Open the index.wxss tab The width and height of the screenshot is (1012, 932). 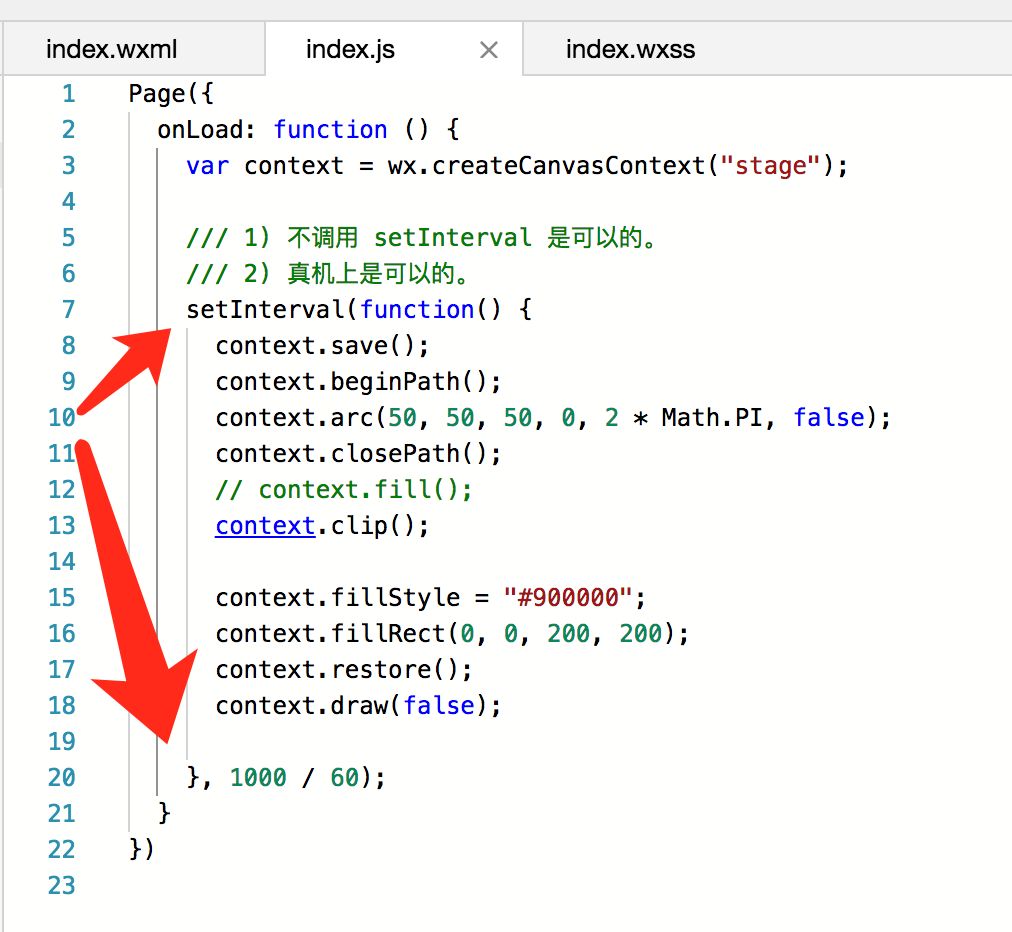pos(631,49)
